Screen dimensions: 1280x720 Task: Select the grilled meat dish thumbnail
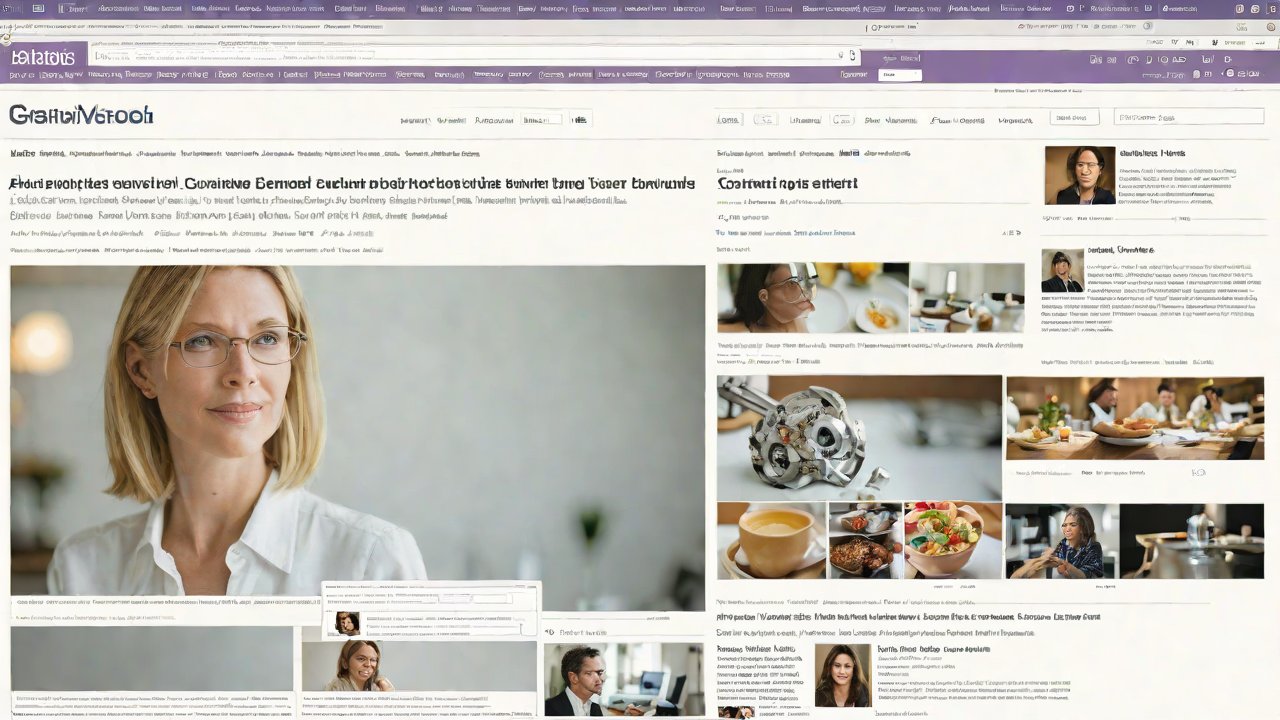tap(865, 540)
